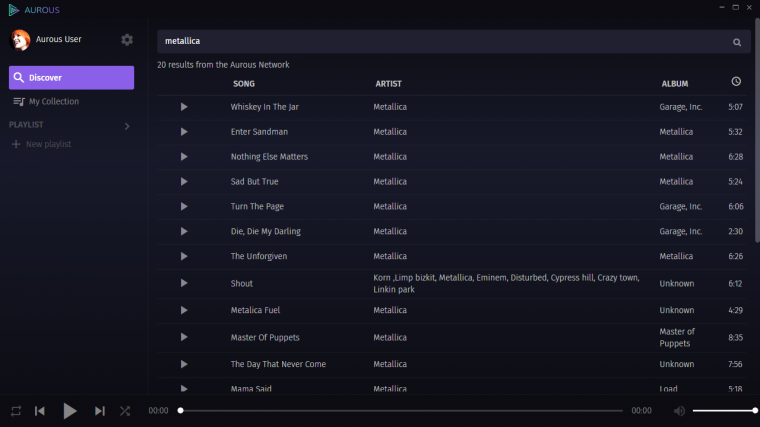Viewport: 760px width, 427px height.
Task: Play Die, Die My Darling track
Action: pyautogui.click(x=184, y=231)
